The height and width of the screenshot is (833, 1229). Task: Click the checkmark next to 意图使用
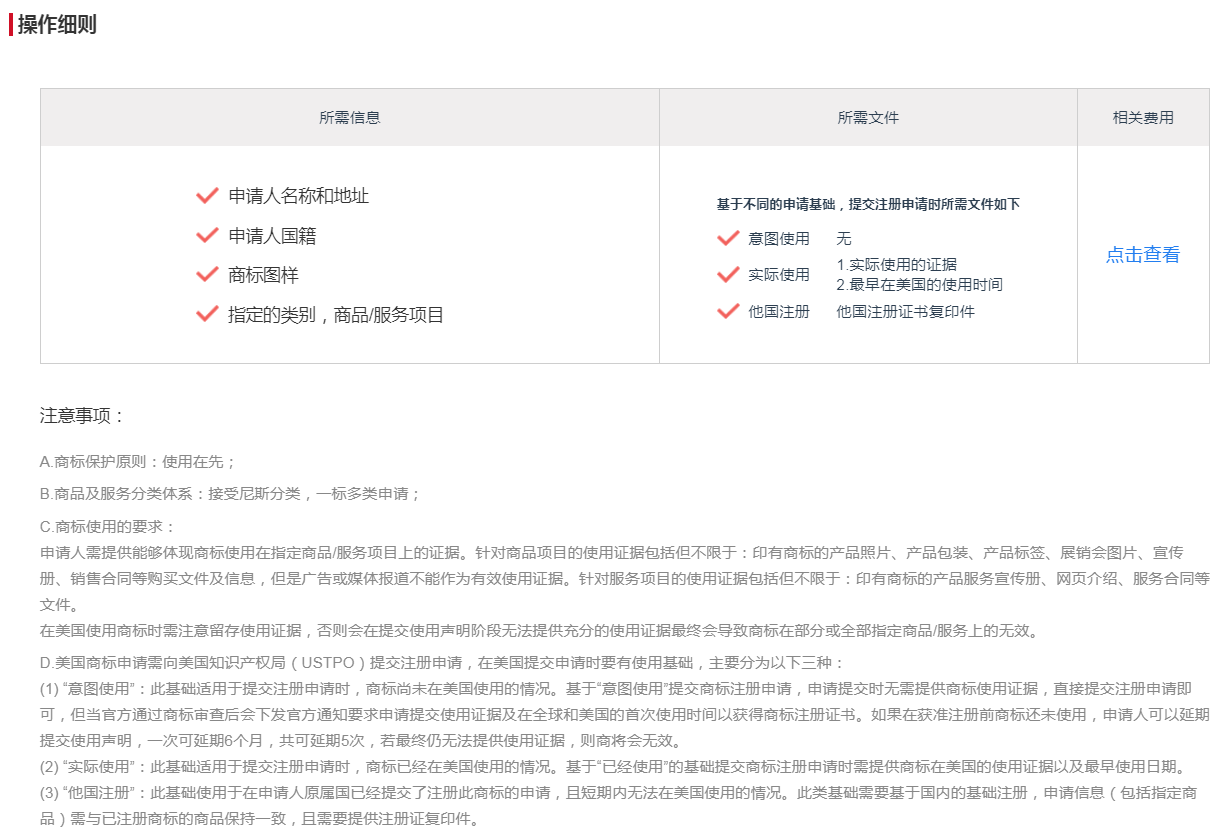728,239
